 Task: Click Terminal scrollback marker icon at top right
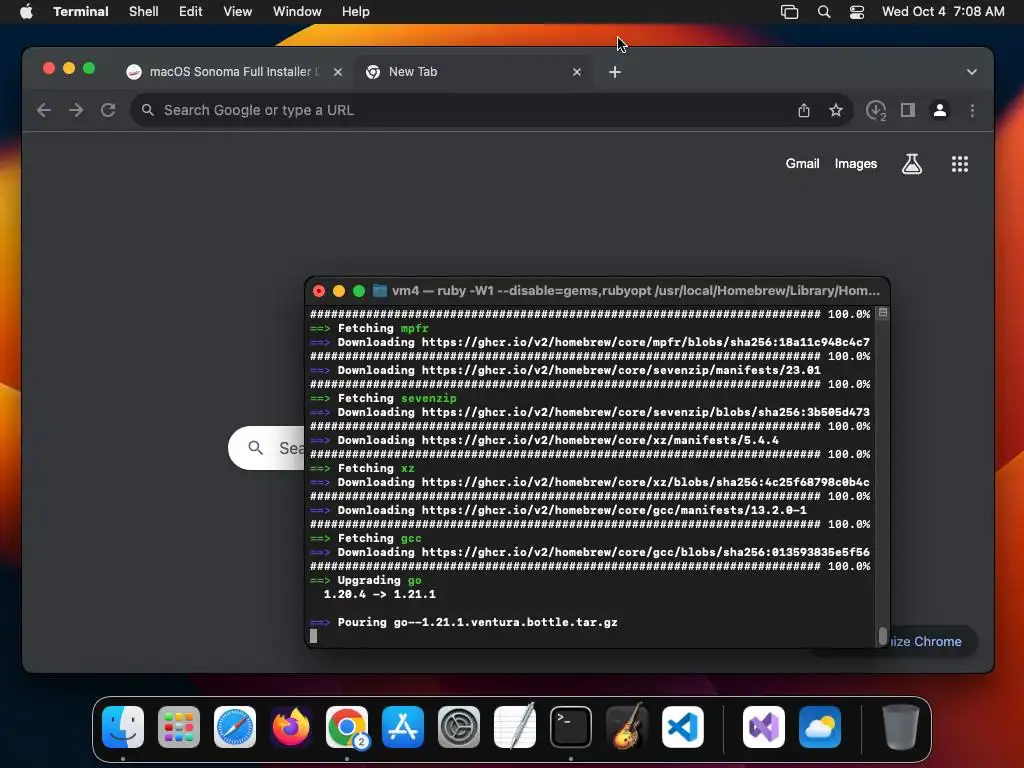883,313
